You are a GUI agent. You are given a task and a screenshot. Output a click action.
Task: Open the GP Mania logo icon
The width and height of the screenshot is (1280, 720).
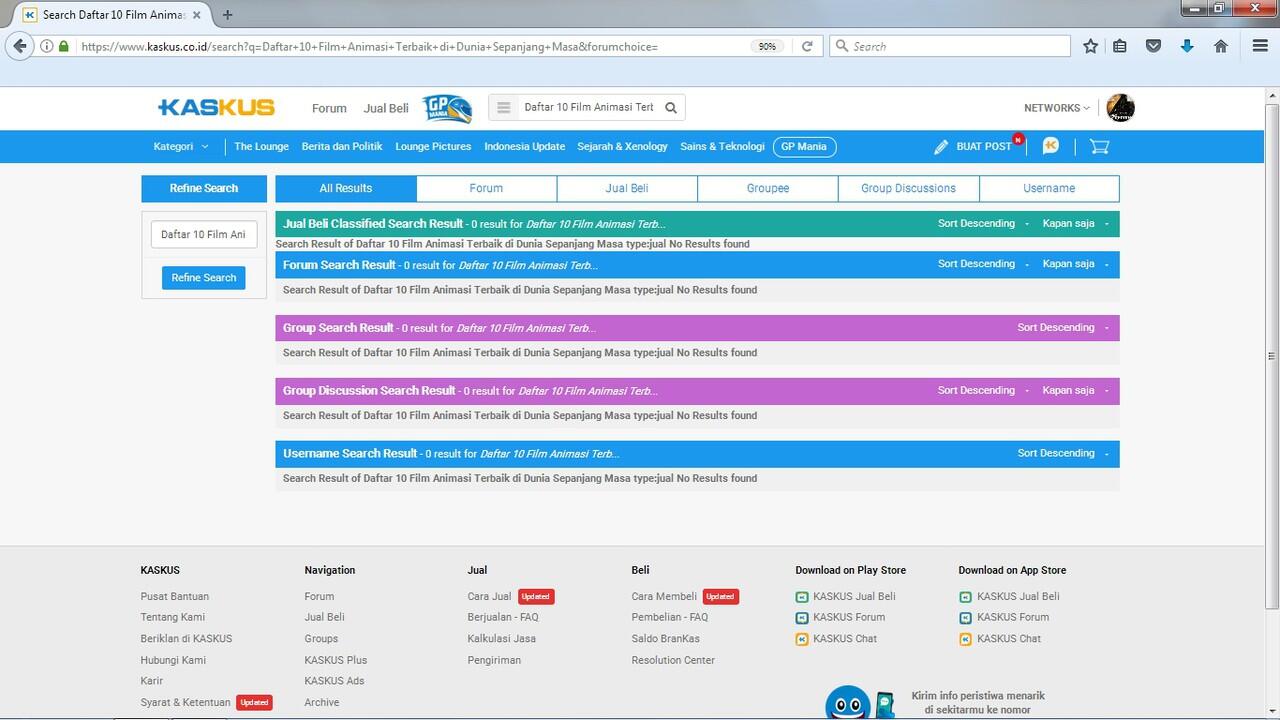[x=446, y=108]
